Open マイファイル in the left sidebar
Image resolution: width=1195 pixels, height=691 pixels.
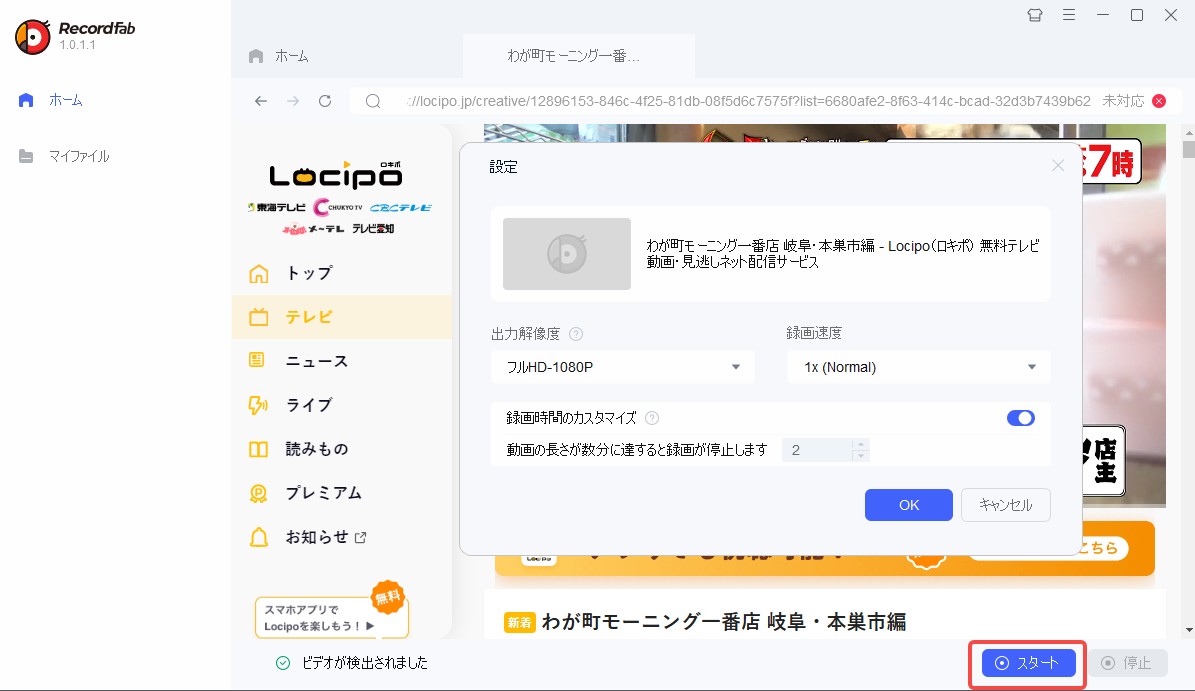[64, 156]
